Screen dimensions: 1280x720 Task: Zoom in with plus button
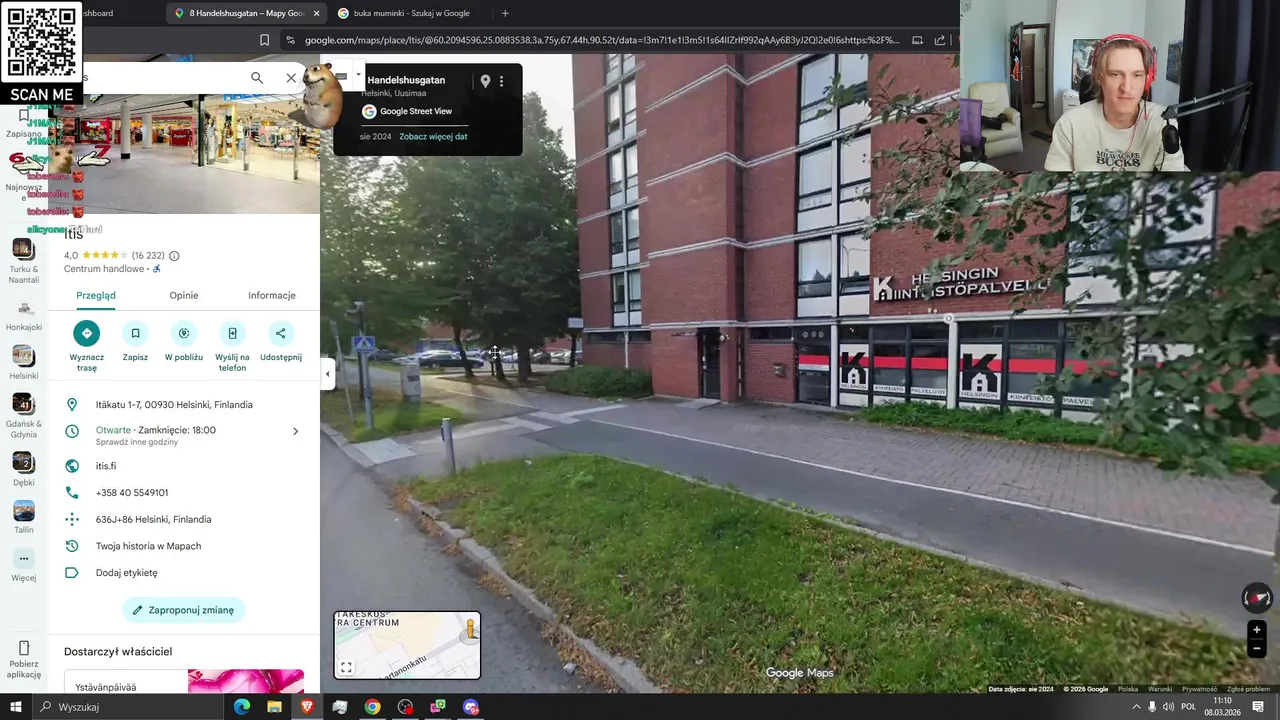pos(1257,630)
